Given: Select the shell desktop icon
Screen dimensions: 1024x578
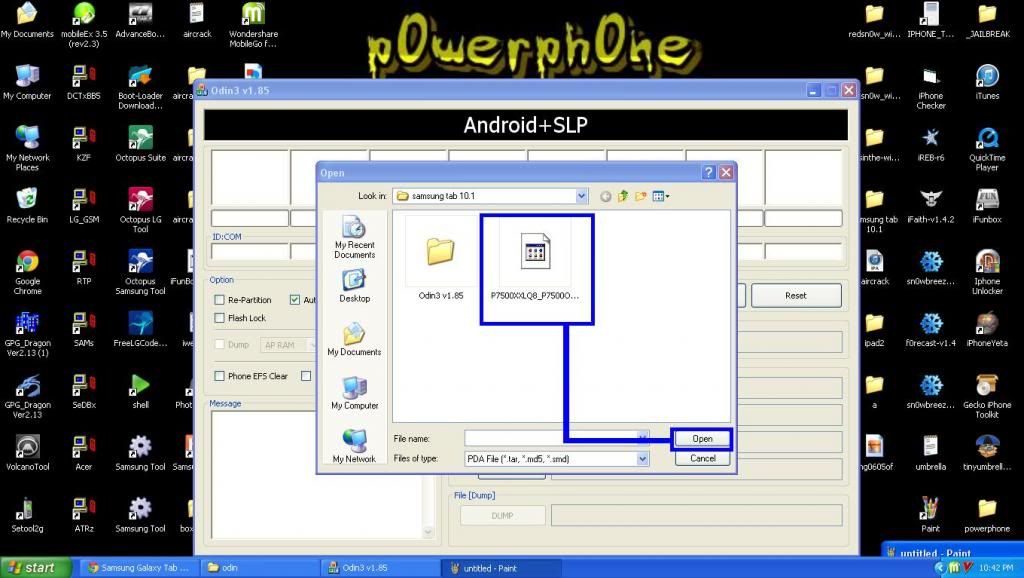Looking at the screenshot, I should 140,391.
